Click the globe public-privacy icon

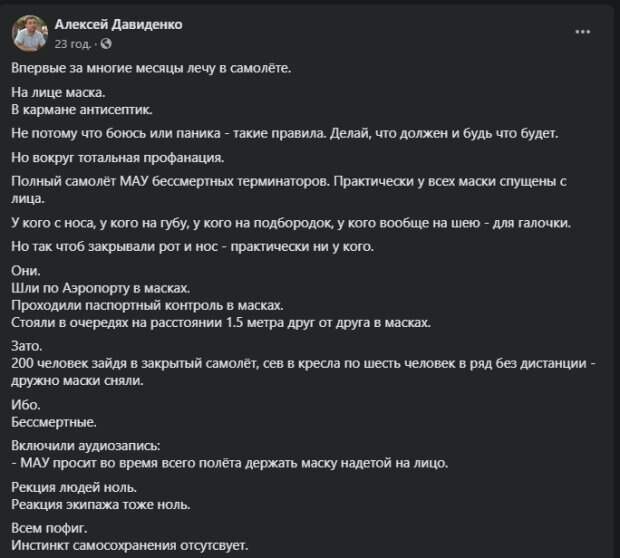tap(107, 44)
